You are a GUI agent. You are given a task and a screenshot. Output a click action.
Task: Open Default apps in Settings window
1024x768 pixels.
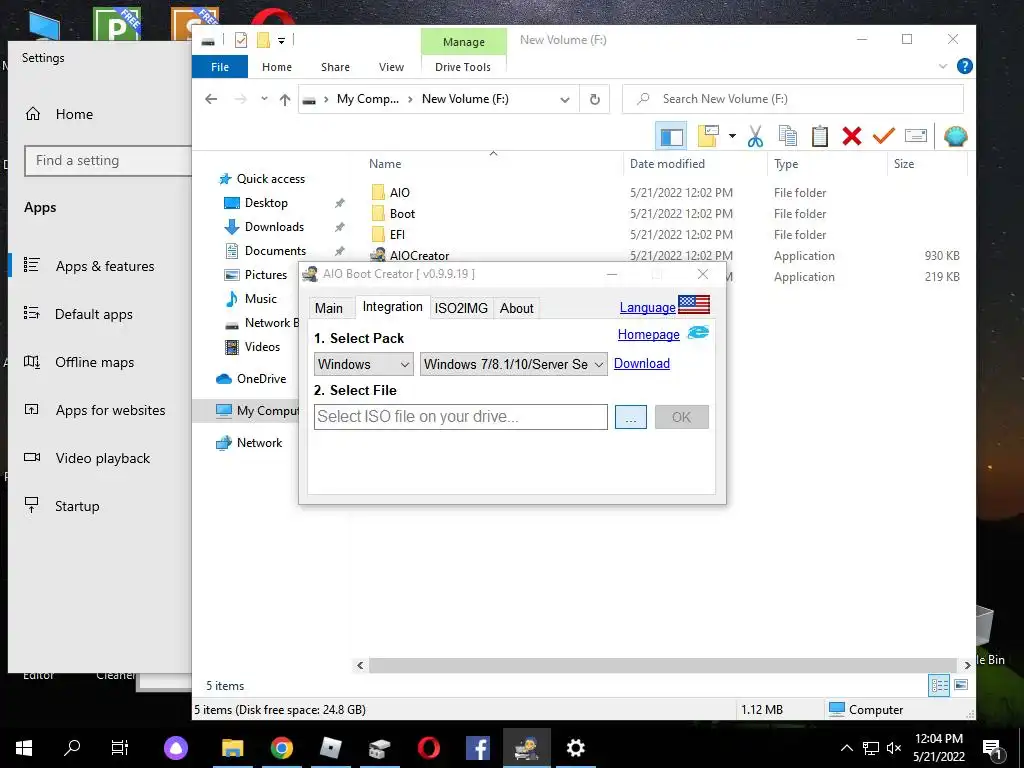93,314
